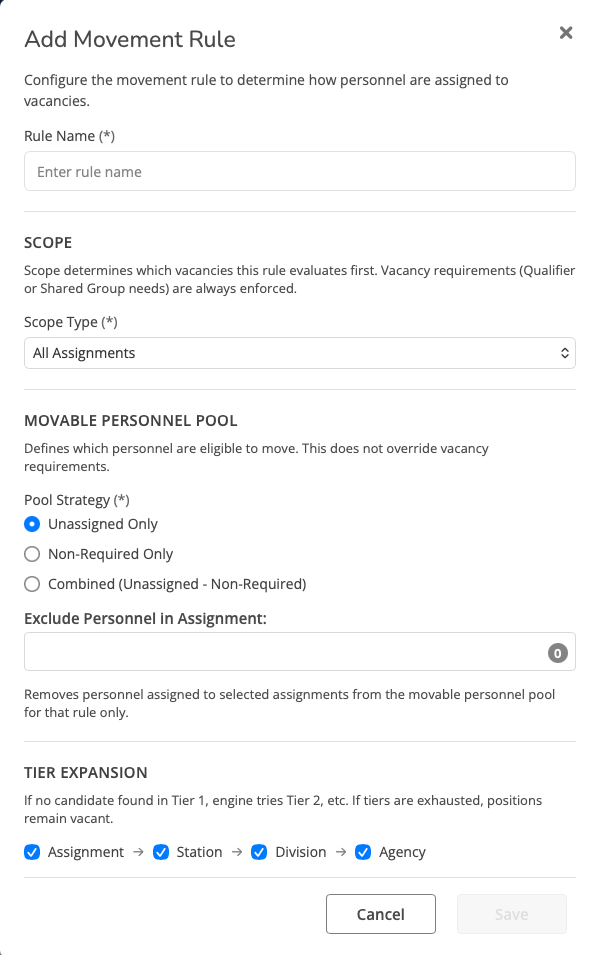Open Exclude Personnel in Assignment selector
The width and height of the screenshot is (594, 955).
click(x=300, y=652)
